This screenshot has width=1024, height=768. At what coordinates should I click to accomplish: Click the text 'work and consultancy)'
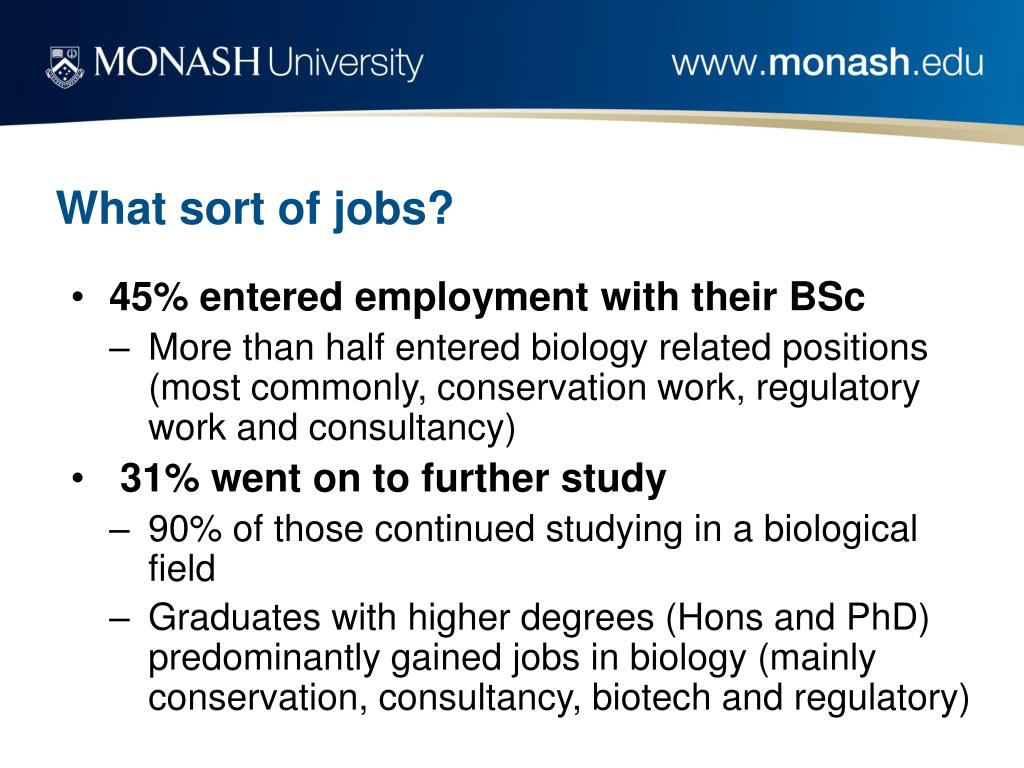pos(332,428)
